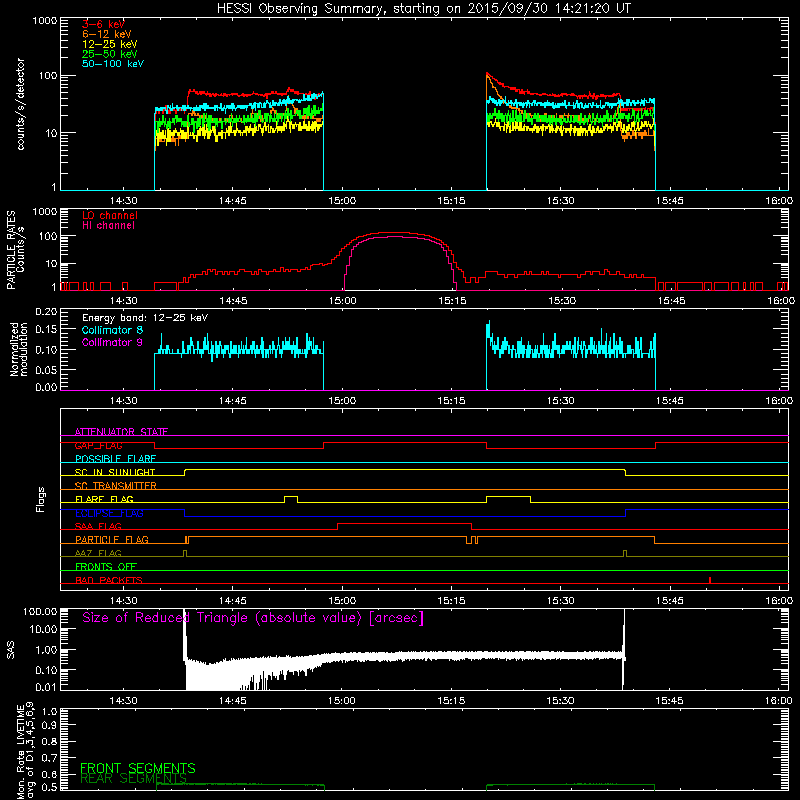Select the BAD_PACKETS flag label
Viewport: 800px width, 800px height.
click(109, 581)
